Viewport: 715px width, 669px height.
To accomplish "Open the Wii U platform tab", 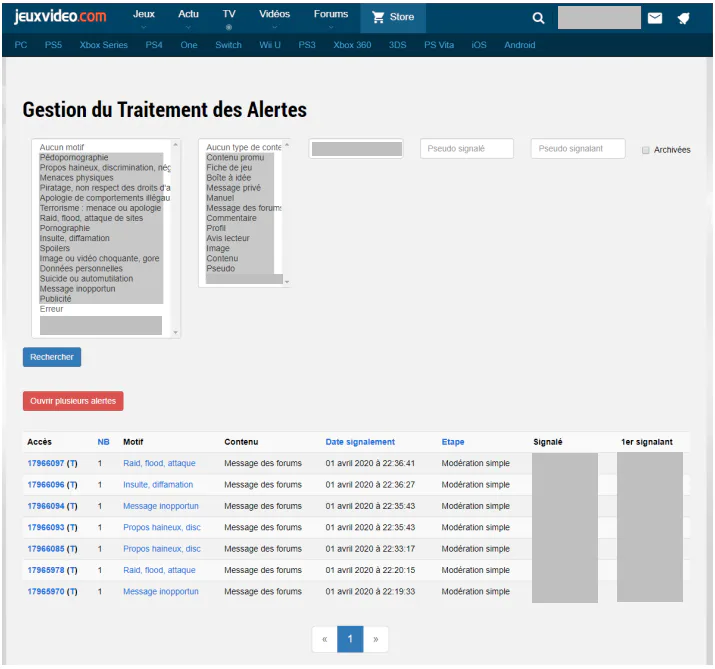I will tap(270, 45).
